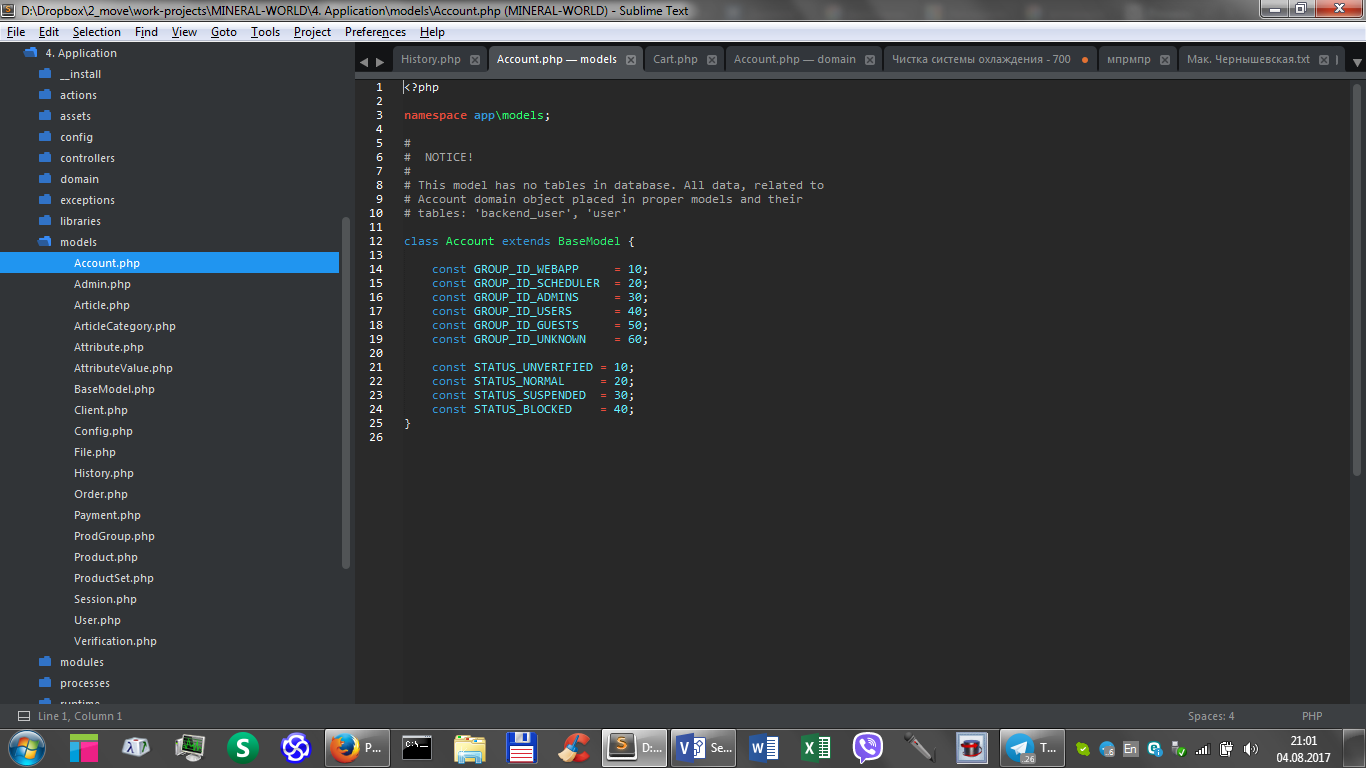This screenshot has height=768, width=1366.
Task: Expand the libraries folder
Action: click(45, 221)
